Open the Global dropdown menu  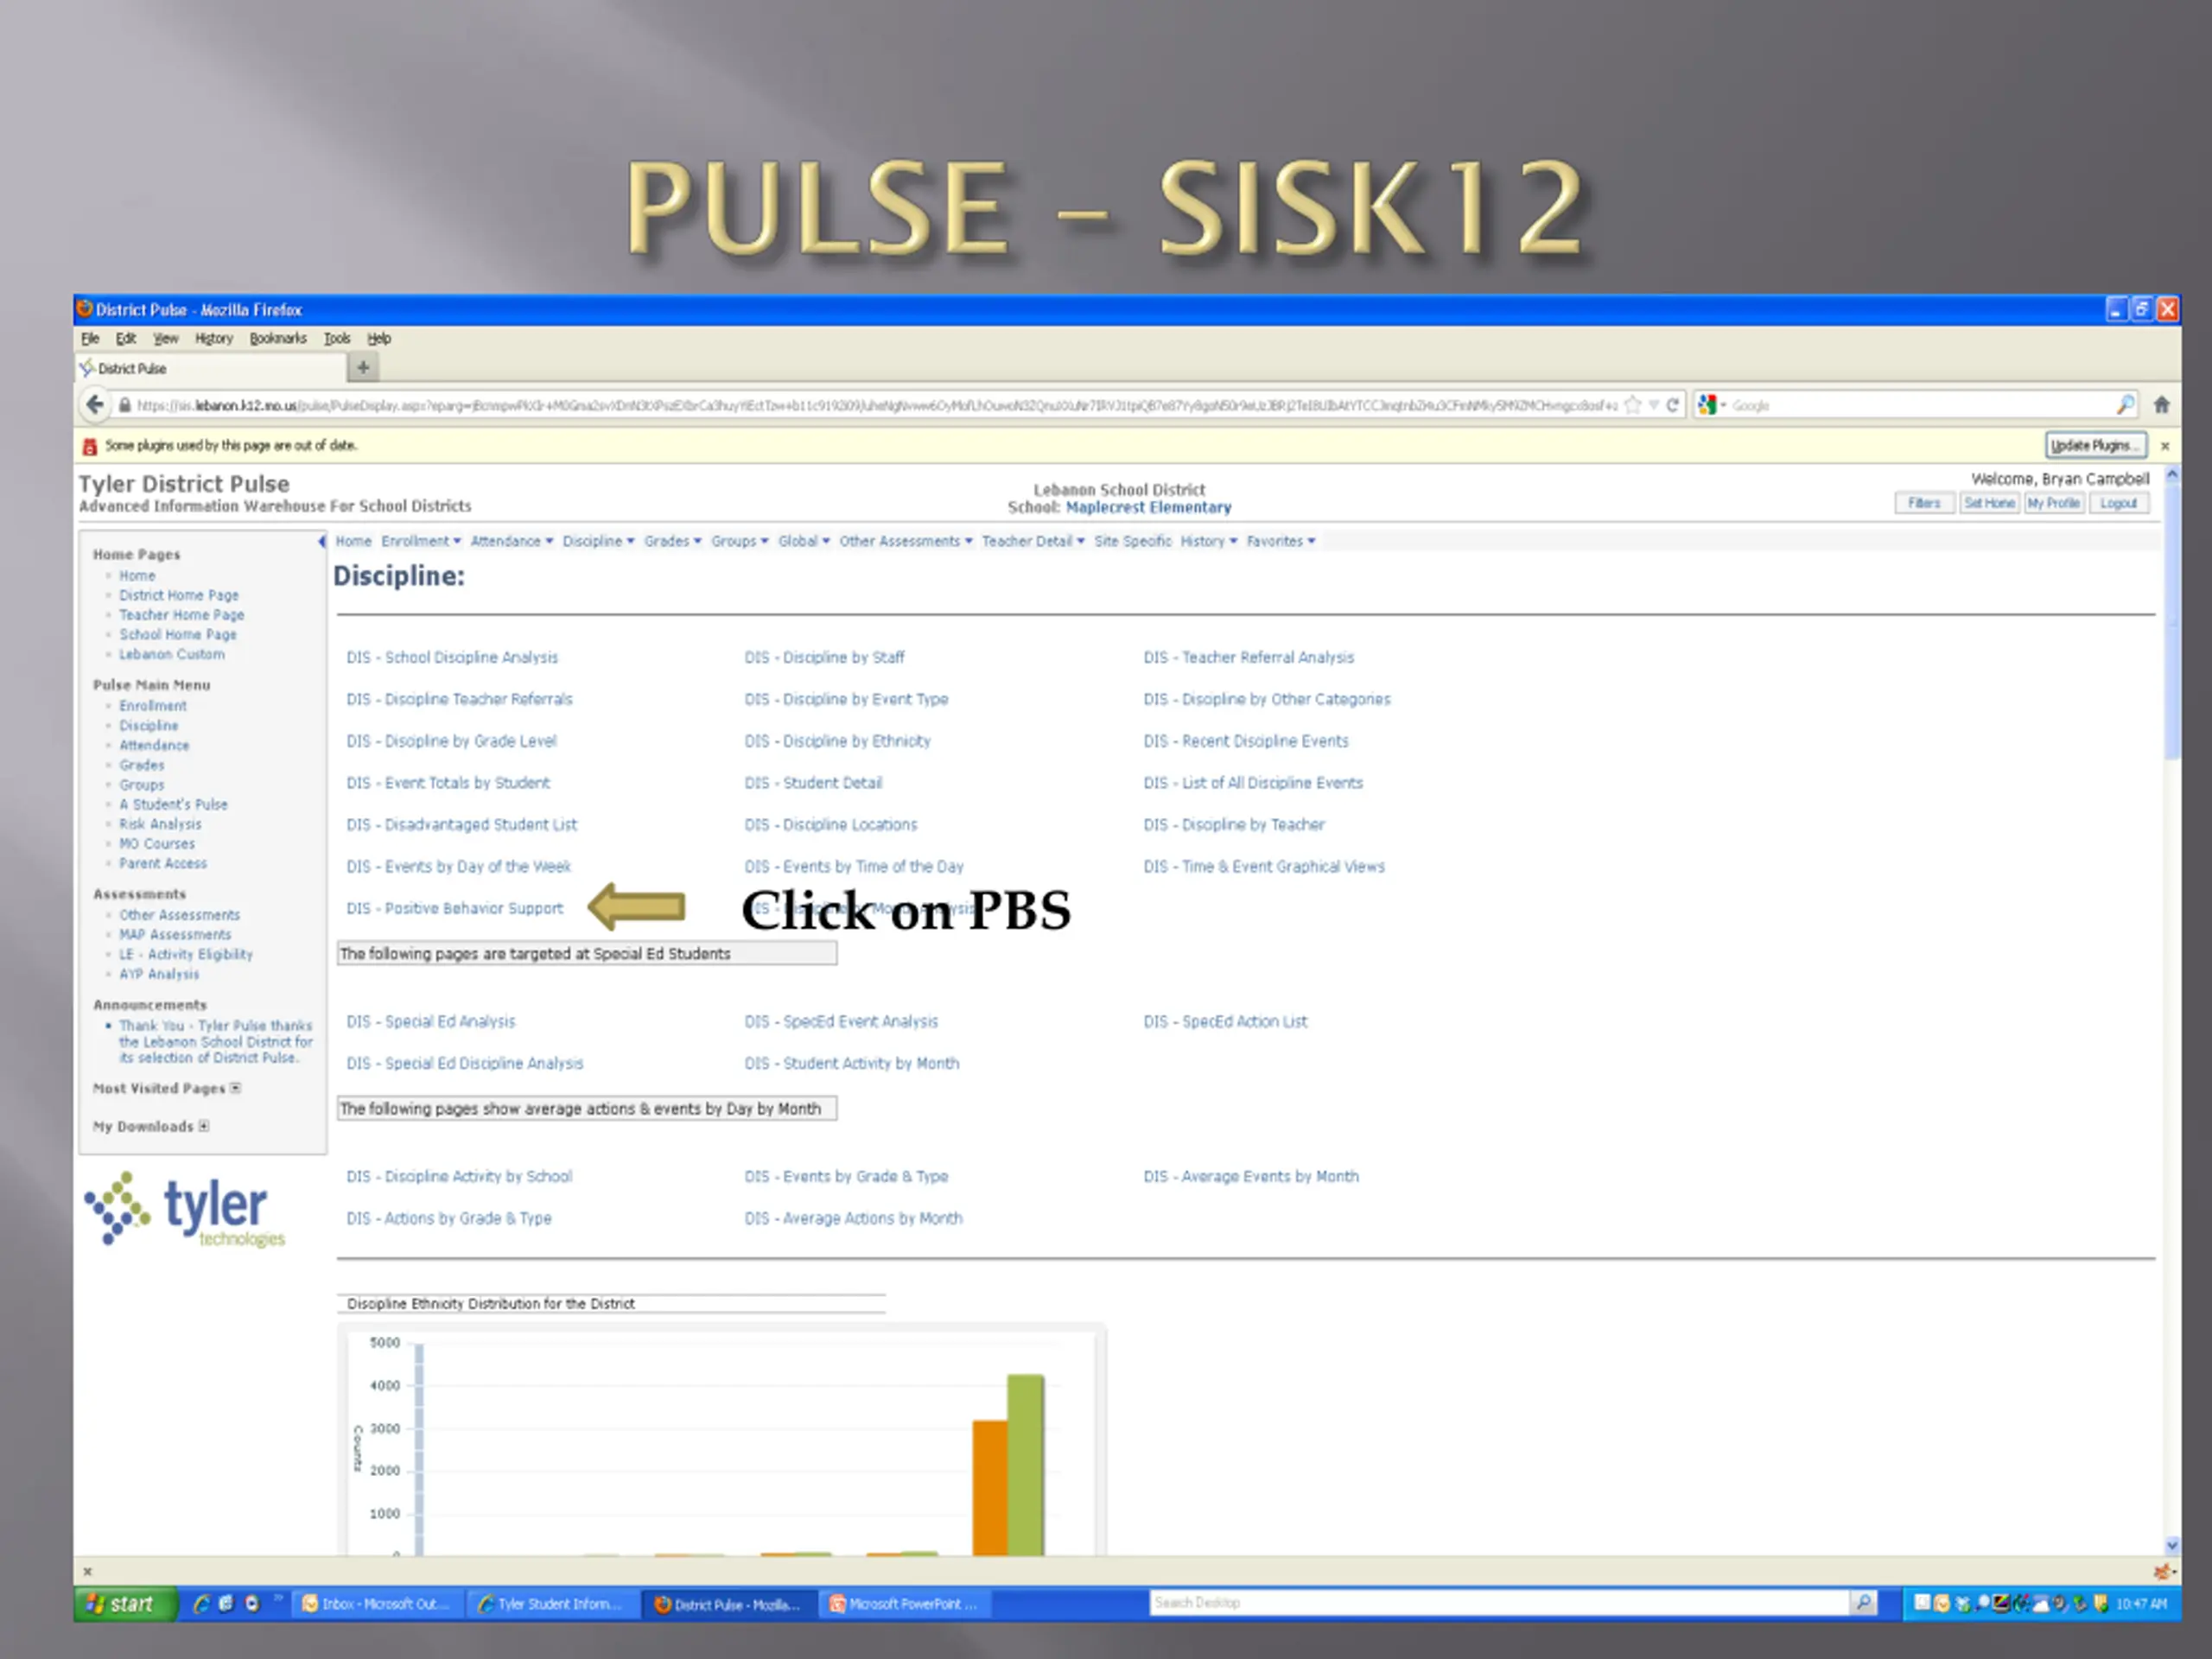coord(803,541)
